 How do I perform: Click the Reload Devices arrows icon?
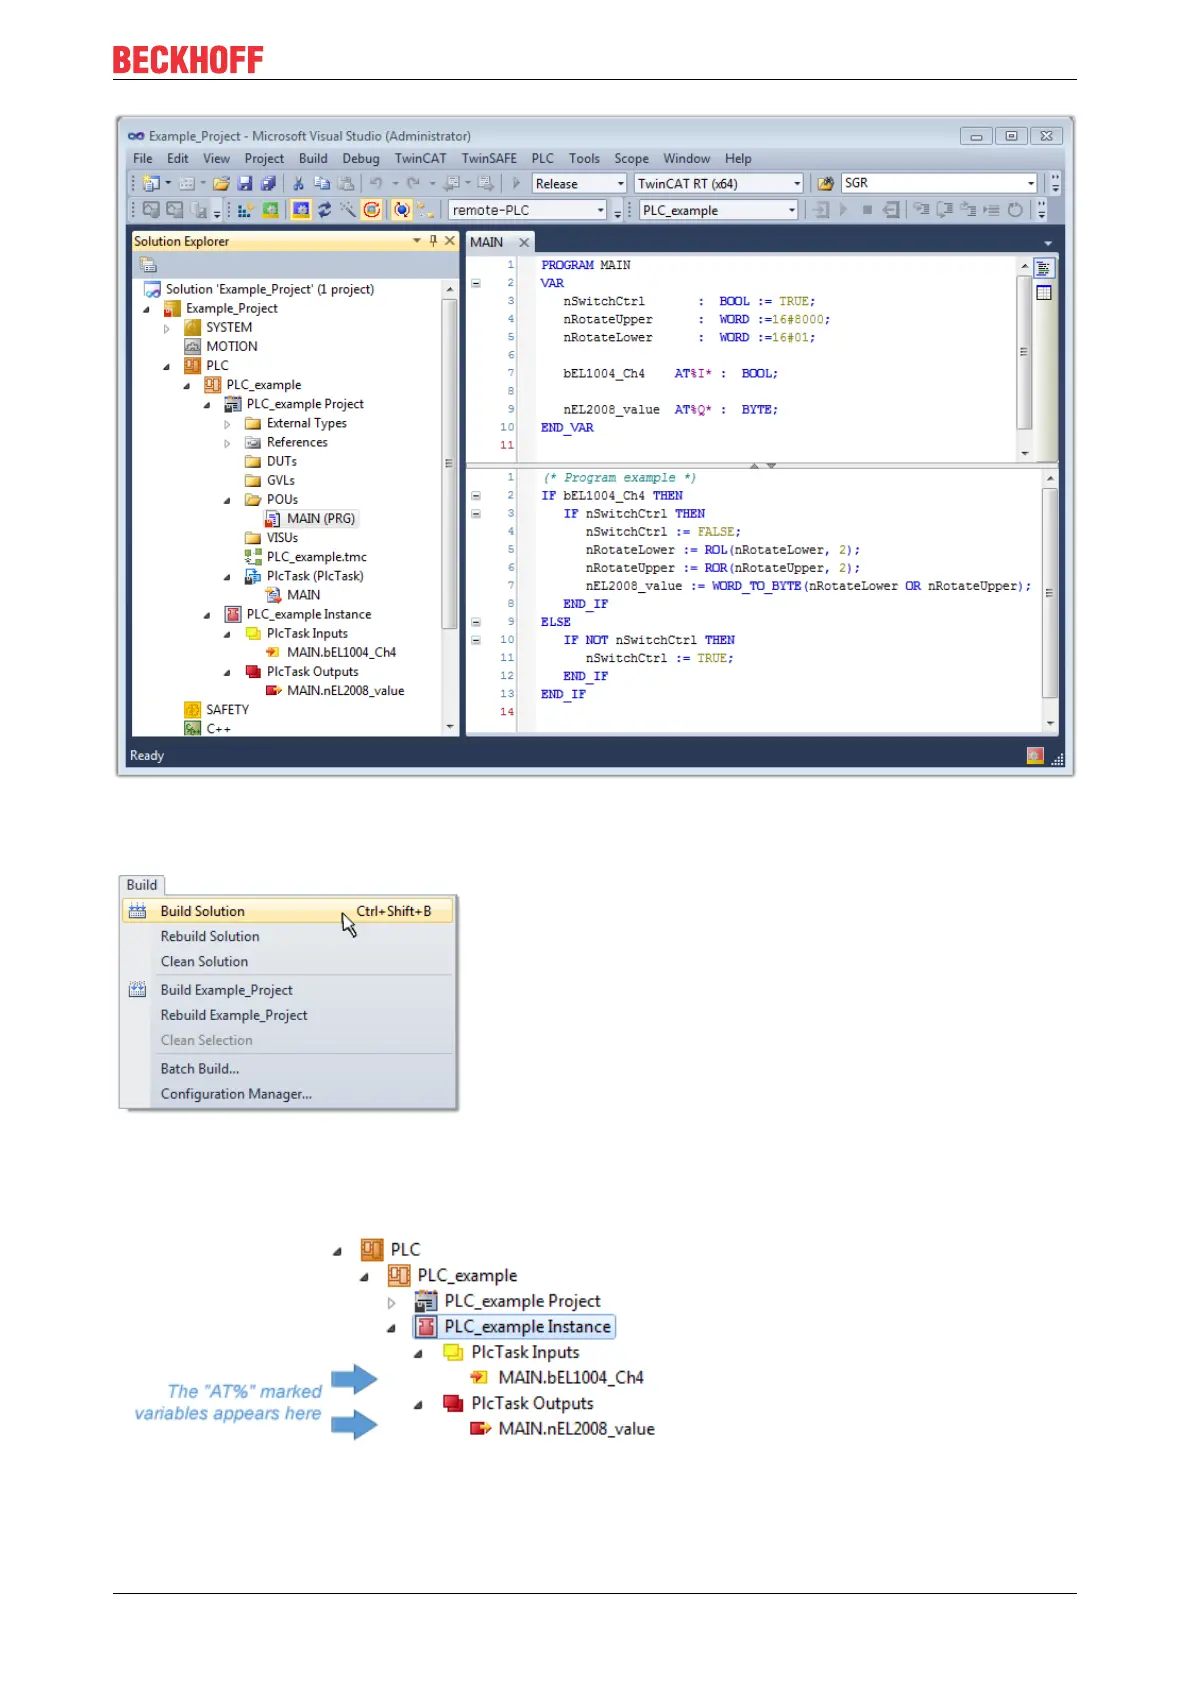324,210
